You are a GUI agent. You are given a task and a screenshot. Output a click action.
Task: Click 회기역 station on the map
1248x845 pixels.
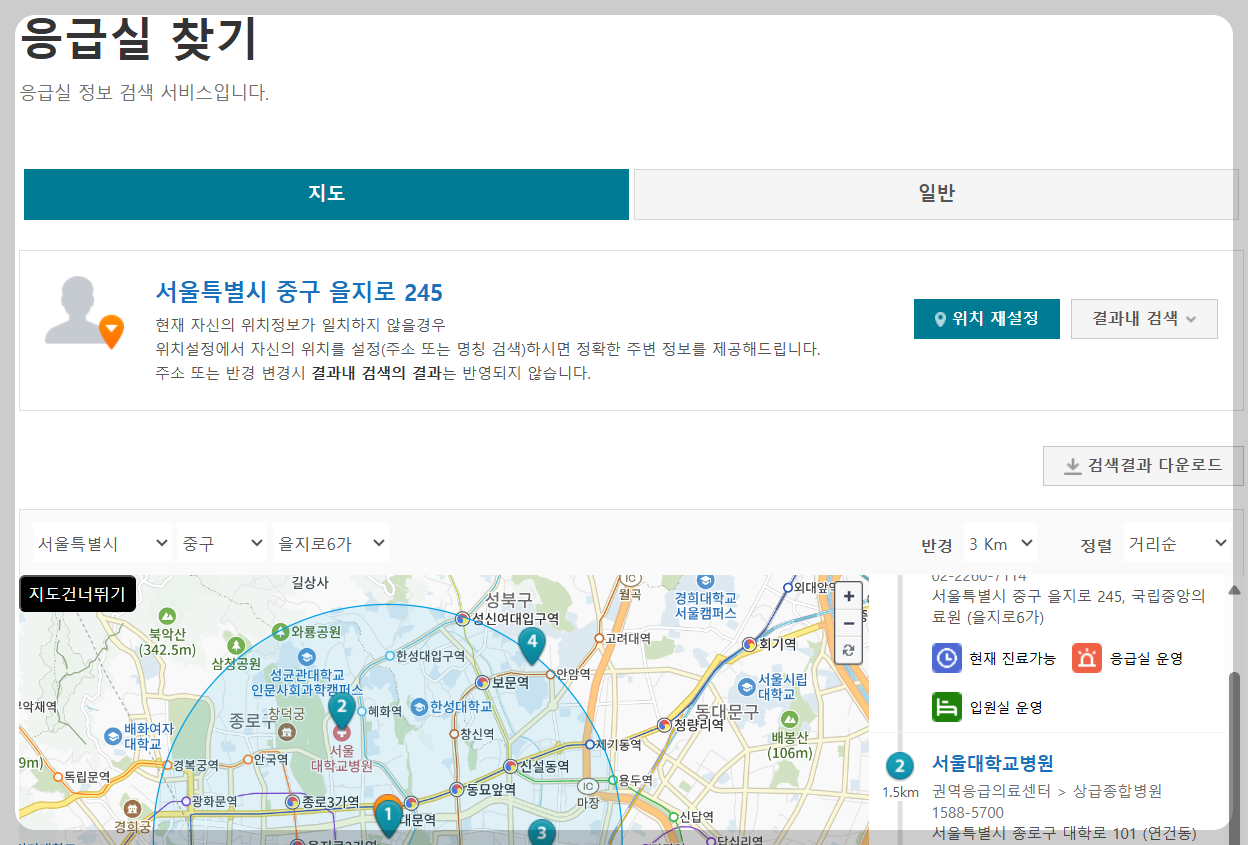tap(769, 644)
